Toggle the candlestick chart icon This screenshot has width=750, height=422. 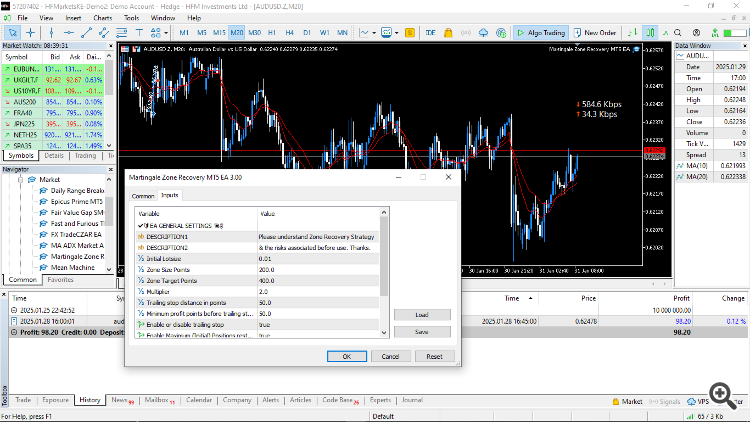click(651, 33)
